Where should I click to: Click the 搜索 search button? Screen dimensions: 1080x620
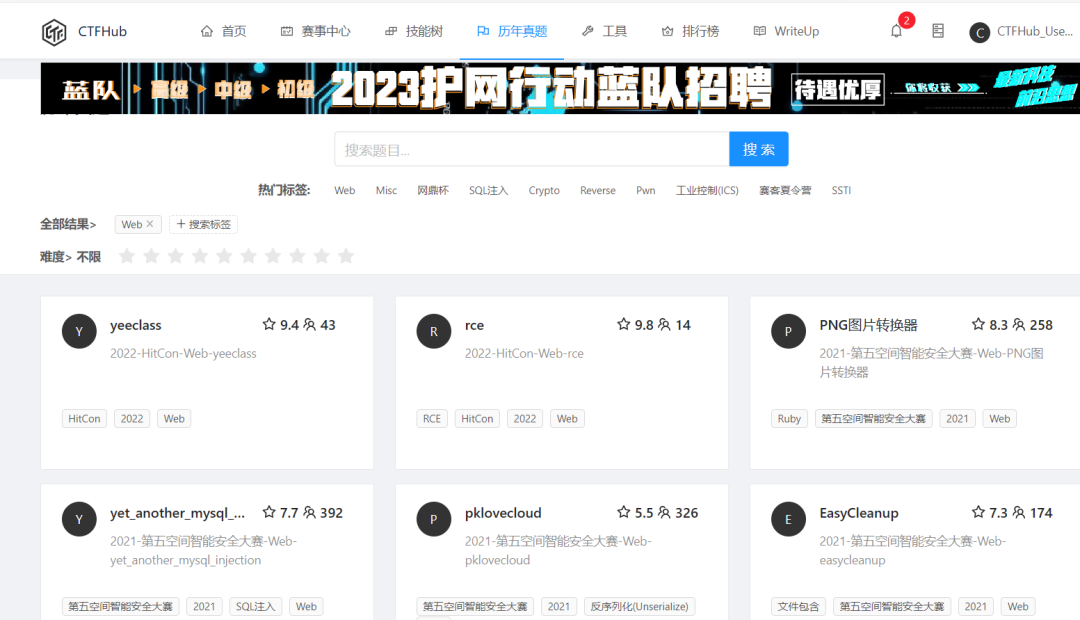[x=759, y=149]
